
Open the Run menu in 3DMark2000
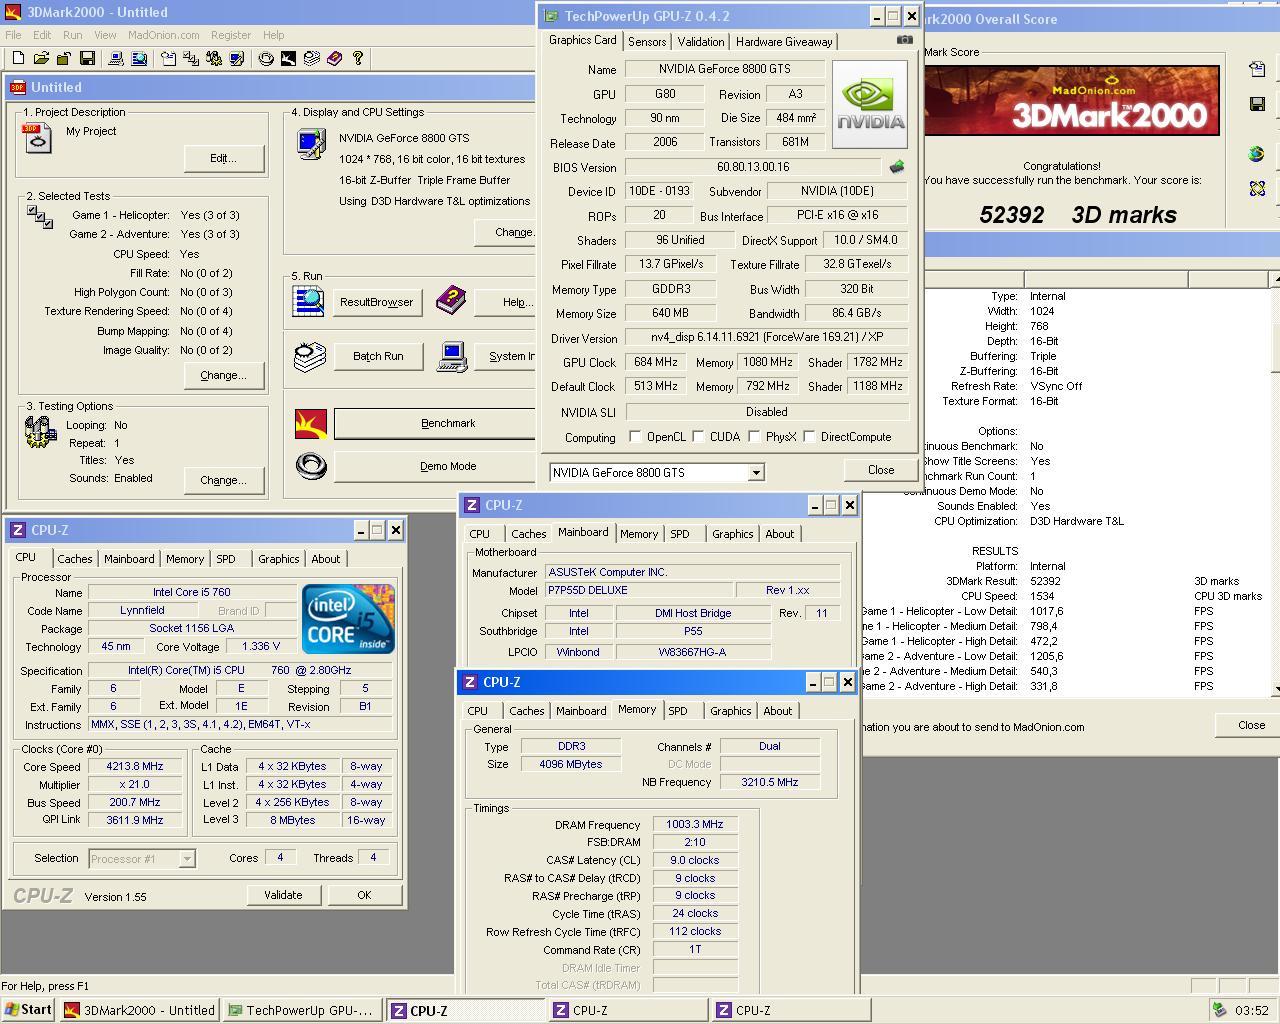(x=73, y=34)
